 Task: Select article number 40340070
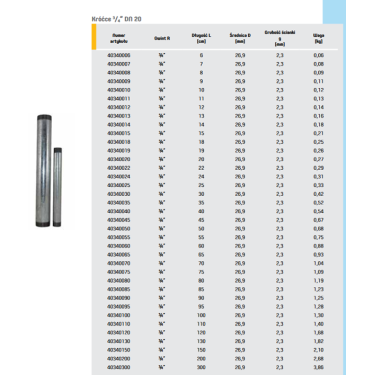(119, 263)
